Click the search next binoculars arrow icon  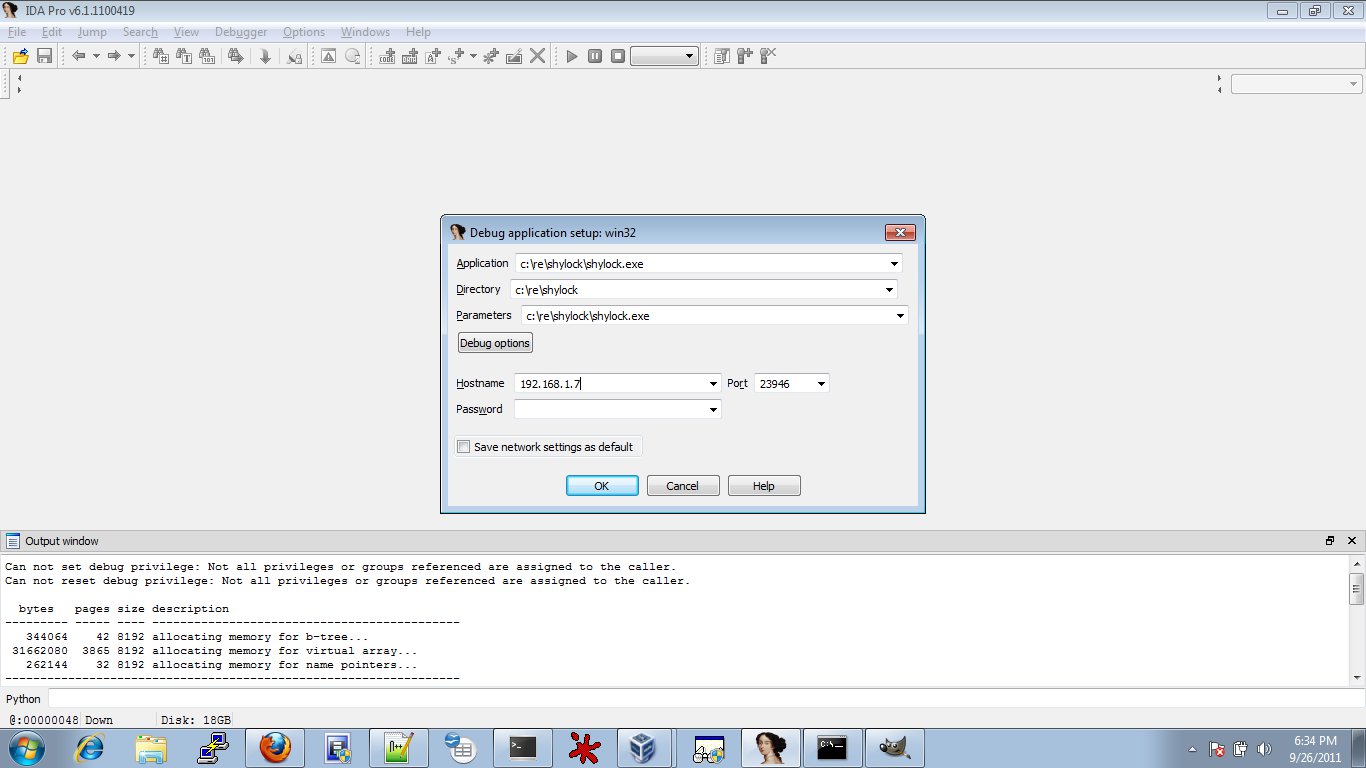coord(236,56)
